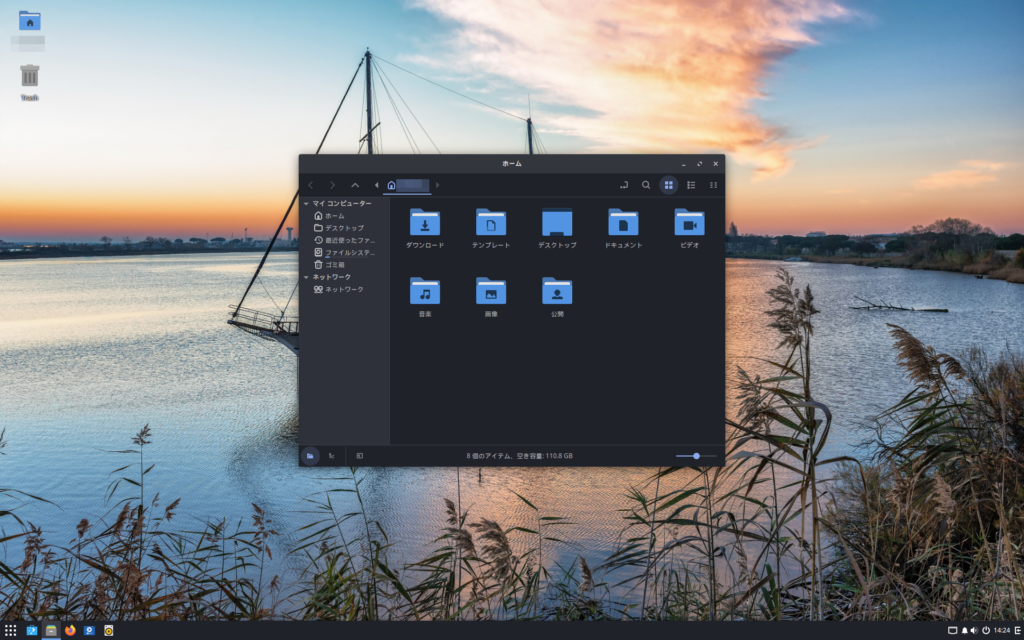The height and width of the screenshot is (640, 1024).
Task: Hide the sidebar using status bar button
Action: tap(359, 456)
